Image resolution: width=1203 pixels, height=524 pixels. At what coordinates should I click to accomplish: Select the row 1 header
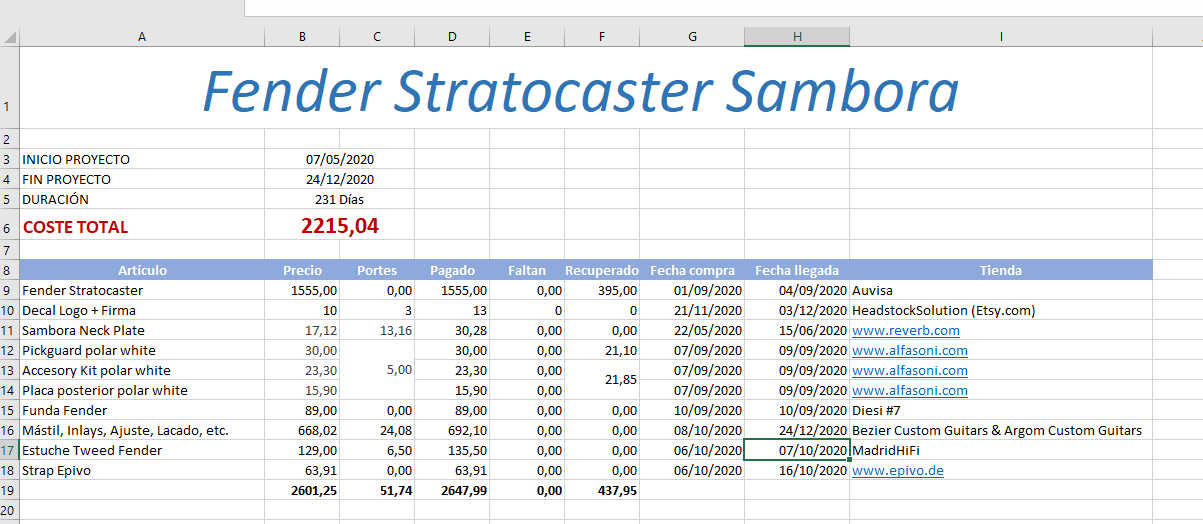pyautogui.click(x=9, y=90)
